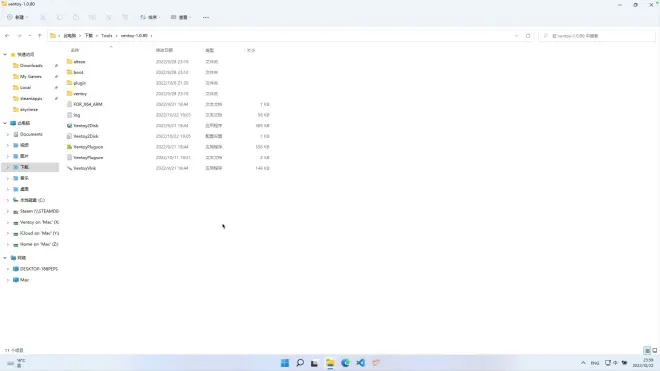Image resolution: width=660 pixels, height=371 pixels.
Task: Expand the Documents tree node
Action: [x=8, y=134]
